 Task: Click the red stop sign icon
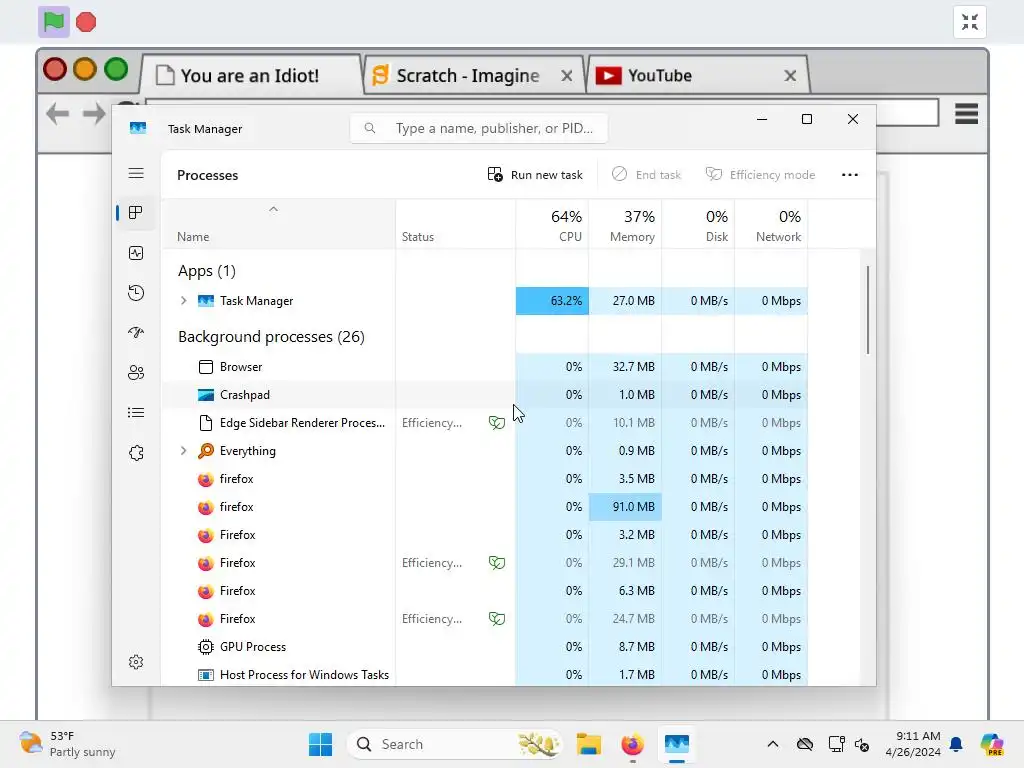click(x=86, y=22)
